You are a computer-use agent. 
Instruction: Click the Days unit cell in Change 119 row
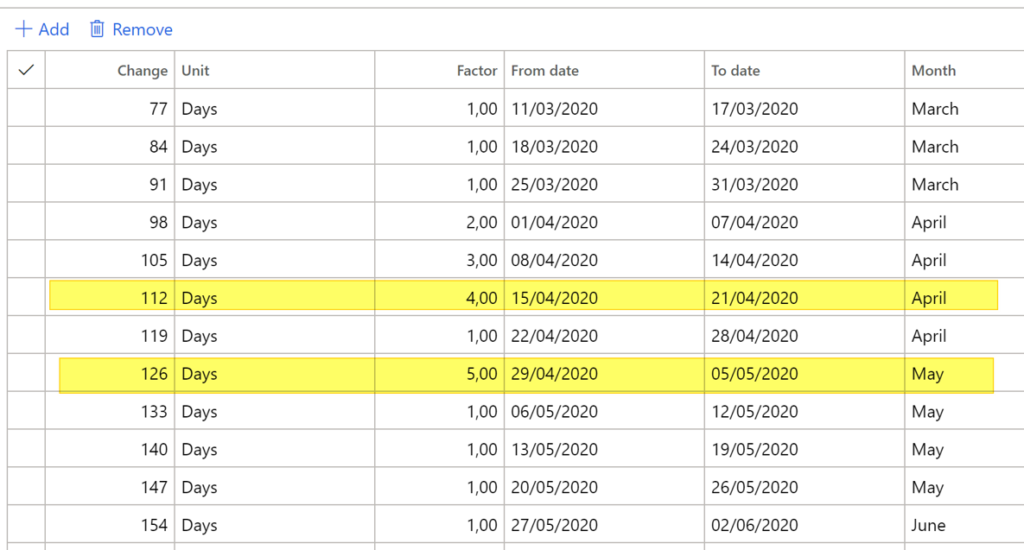click(275, 336)
